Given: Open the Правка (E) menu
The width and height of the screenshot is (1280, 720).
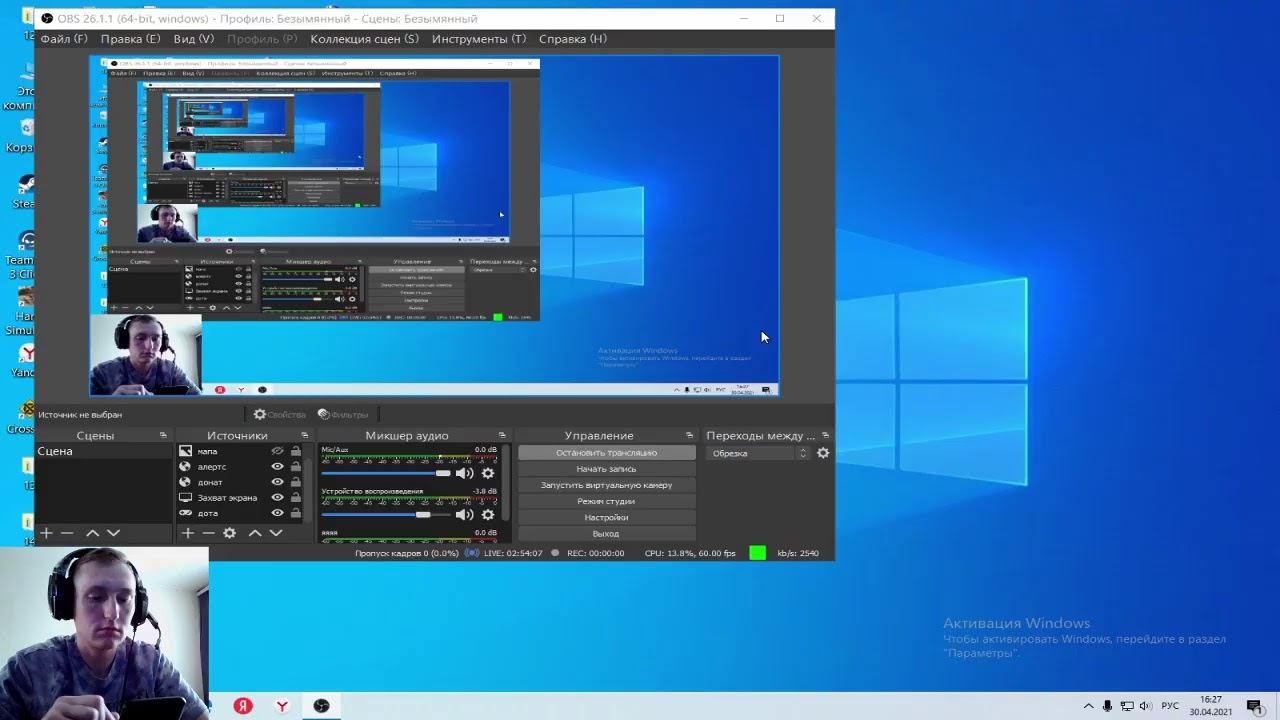Looking at the screenshot, I should coord(130,39).
